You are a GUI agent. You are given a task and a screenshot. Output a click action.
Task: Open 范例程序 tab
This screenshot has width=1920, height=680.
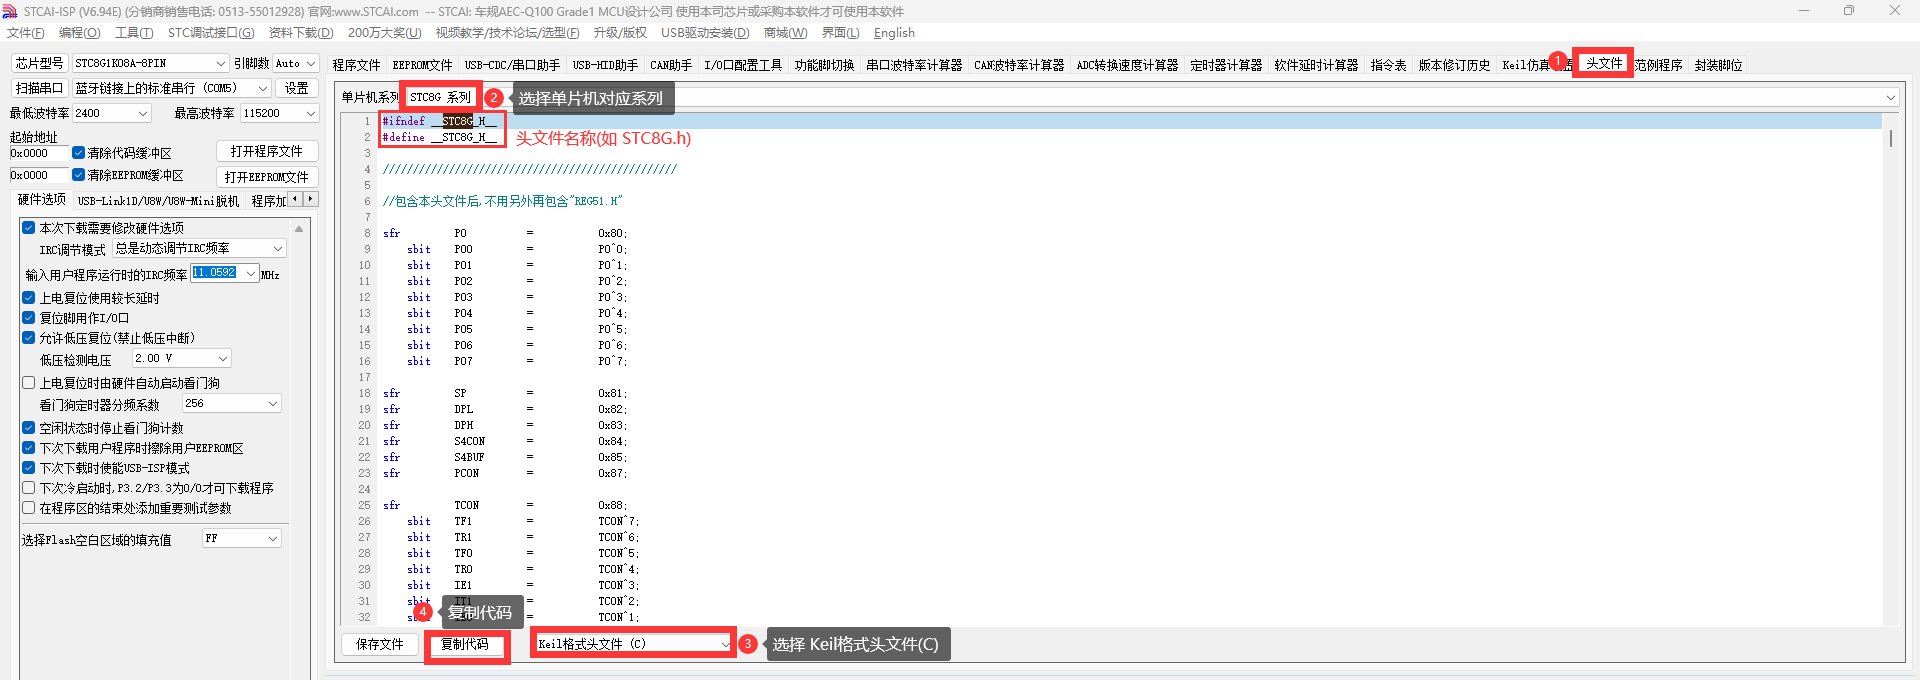pos(1658,65)
